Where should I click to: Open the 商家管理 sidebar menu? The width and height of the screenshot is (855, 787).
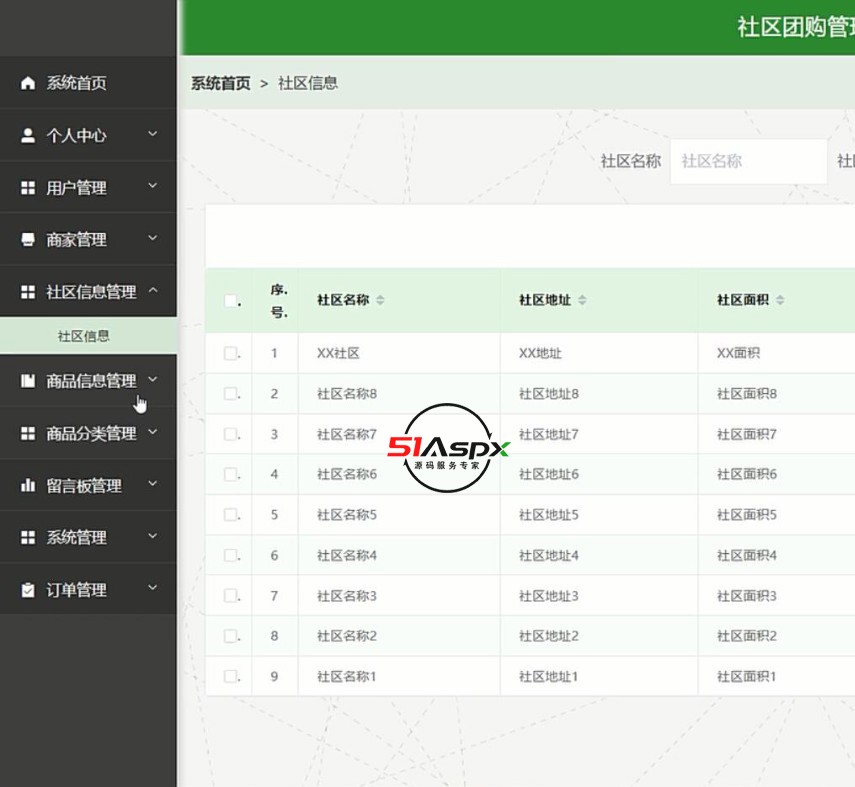click(88, 239)
